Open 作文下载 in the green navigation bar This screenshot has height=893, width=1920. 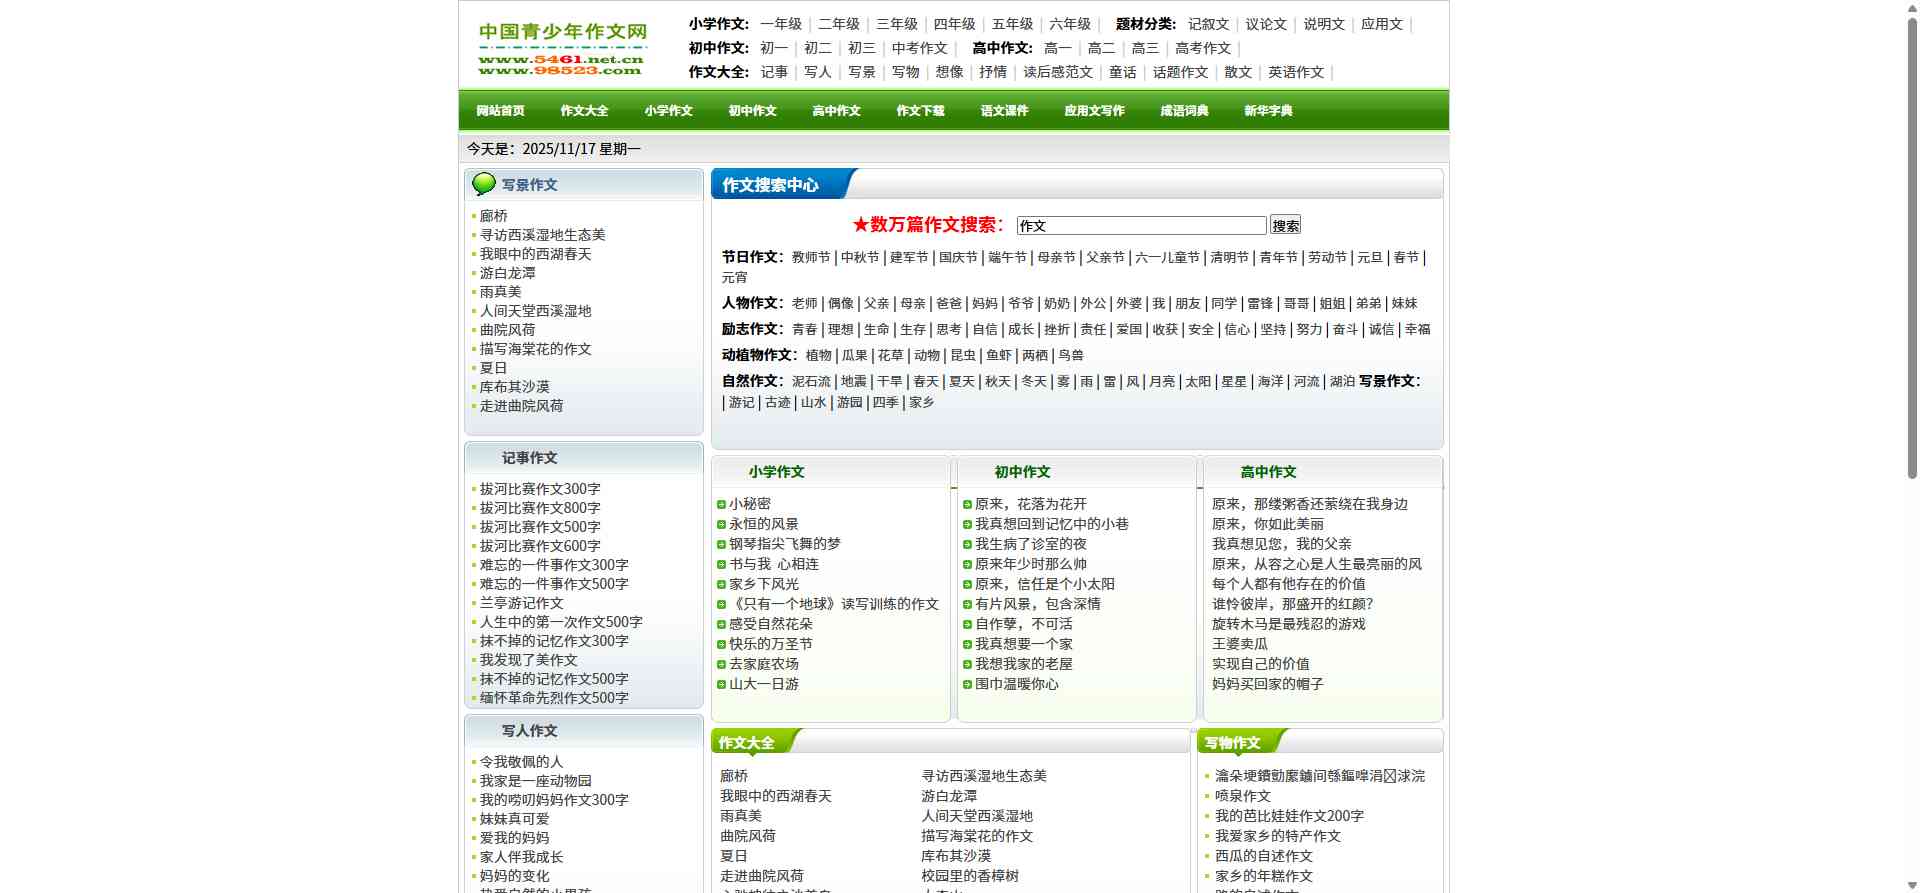[920, 111]
